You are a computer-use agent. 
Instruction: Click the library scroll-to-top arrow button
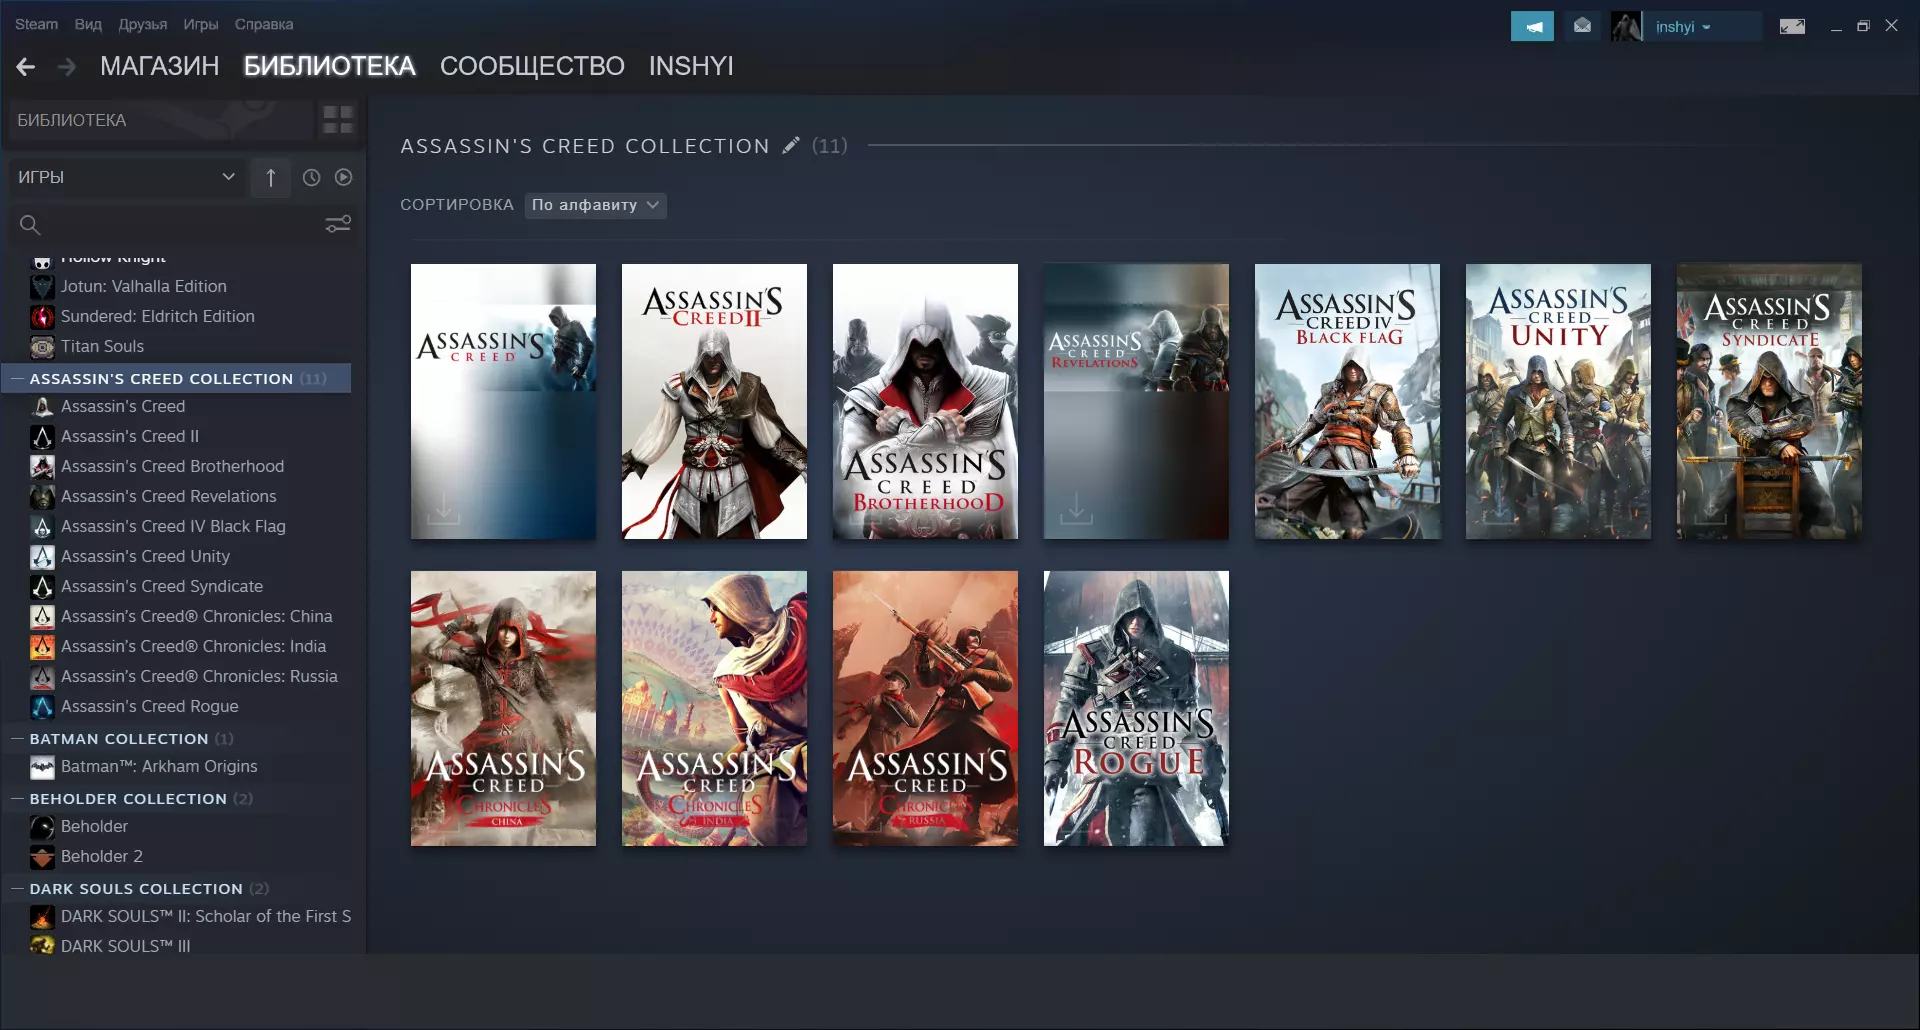(x=270, y=177)
